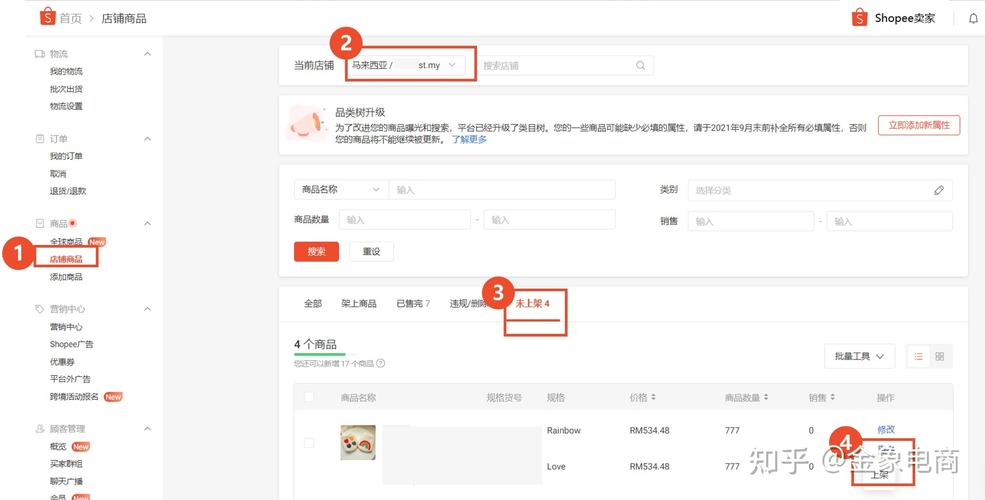This screenshot has height=500, width=985.
Task: Open 聊天广播 in the sidebar
Action: 66,481
